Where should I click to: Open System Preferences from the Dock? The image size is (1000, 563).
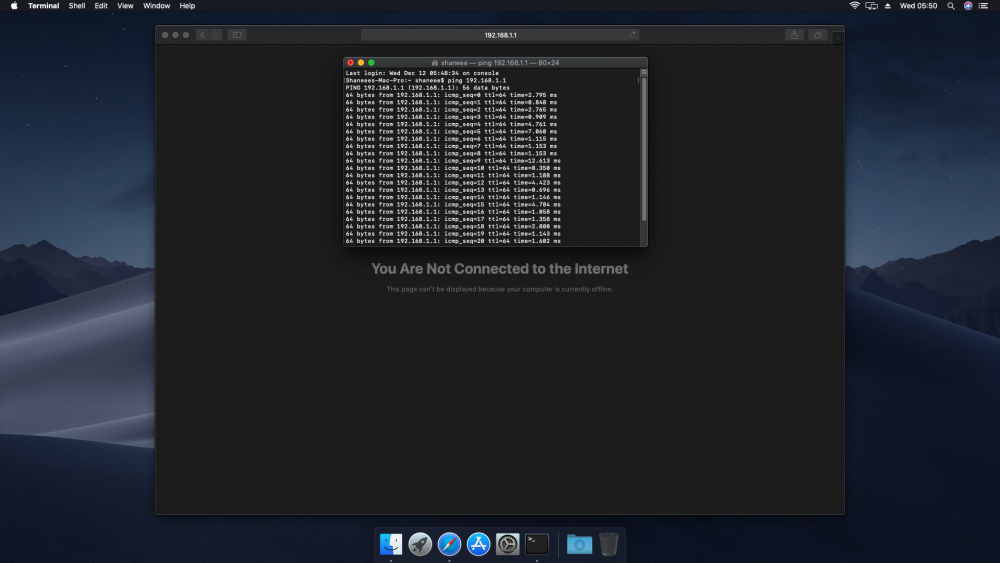click(x=508, y=544)
